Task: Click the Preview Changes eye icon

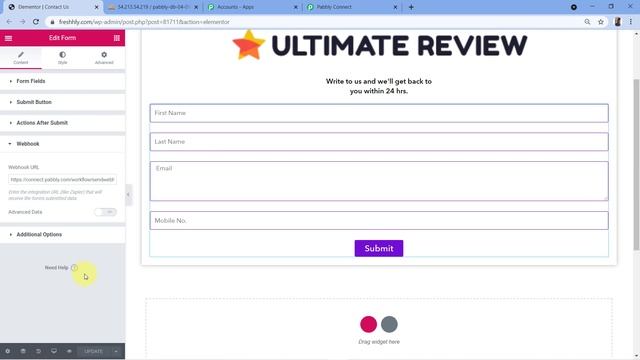Action: coord(69,351)
